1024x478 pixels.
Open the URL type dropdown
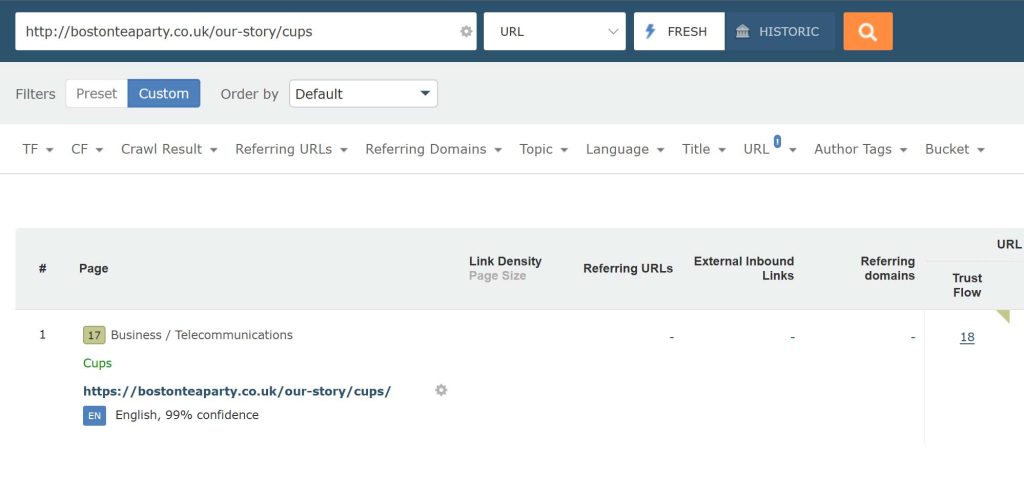tap(554, 31)
